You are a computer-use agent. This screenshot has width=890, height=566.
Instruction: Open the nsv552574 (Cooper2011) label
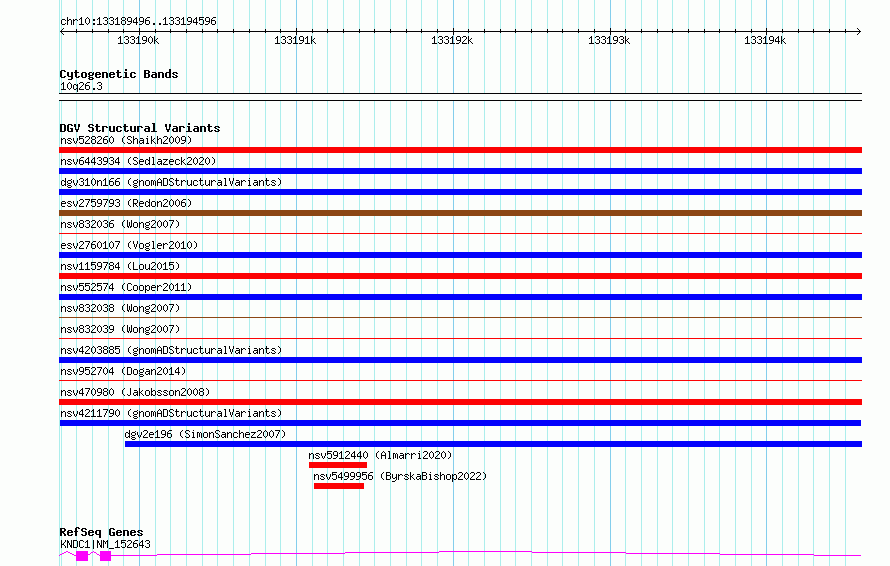(x=126, y=287)
